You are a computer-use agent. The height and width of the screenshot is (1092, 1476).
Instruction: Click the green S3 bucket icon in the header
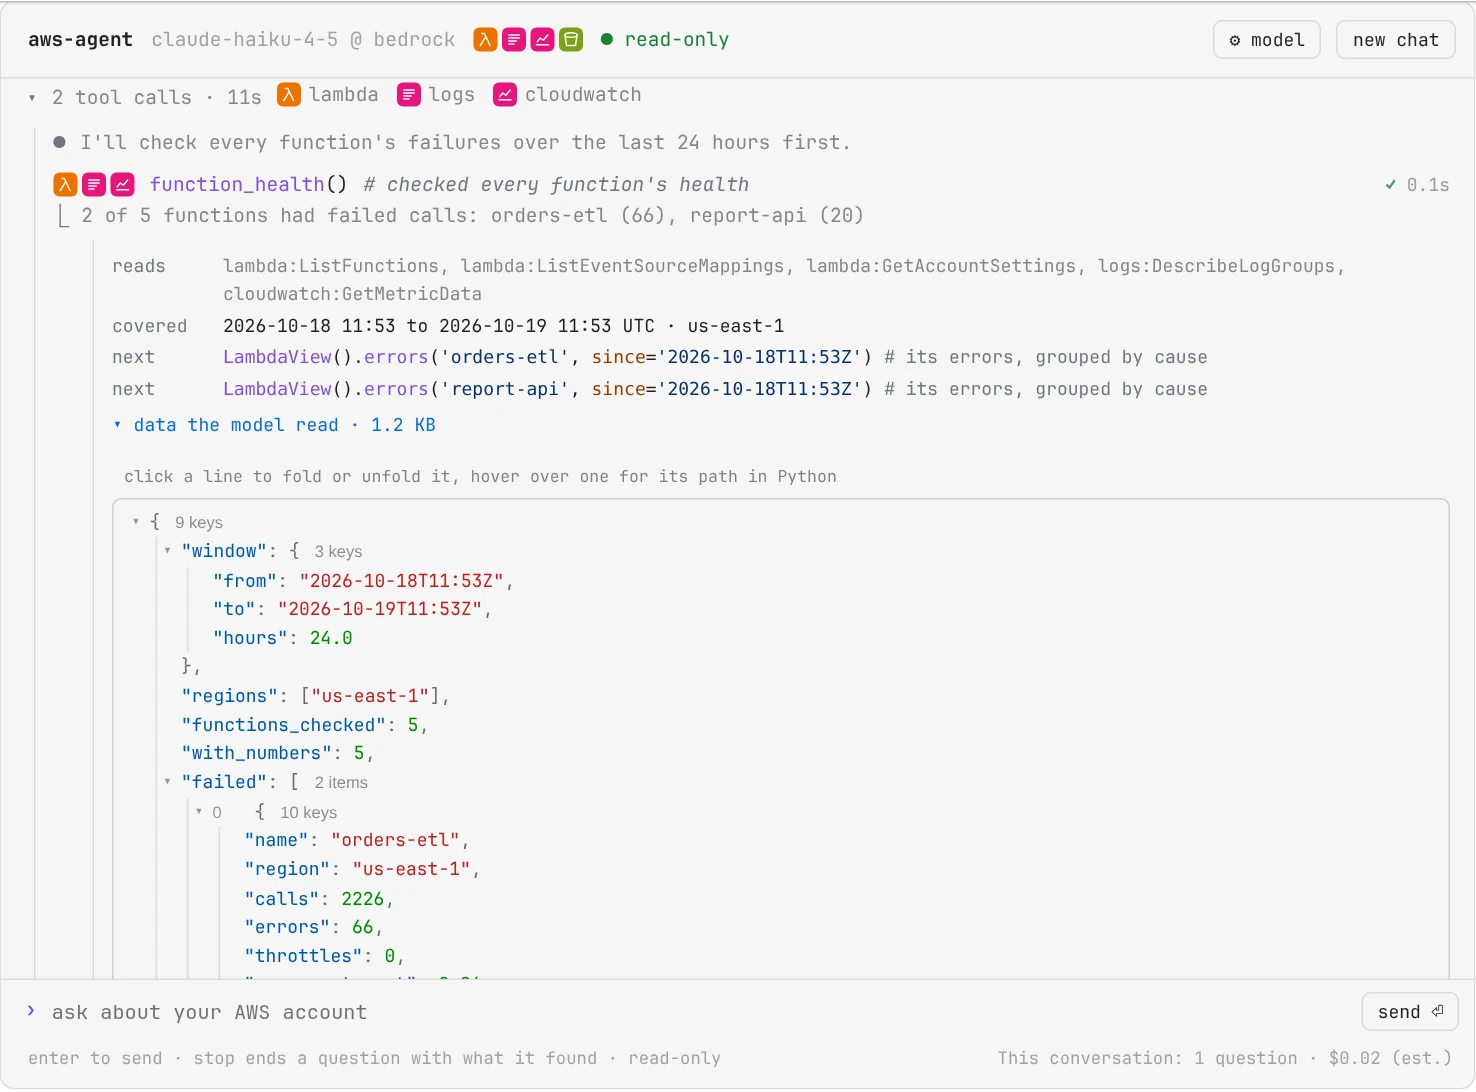click(571, 40)
